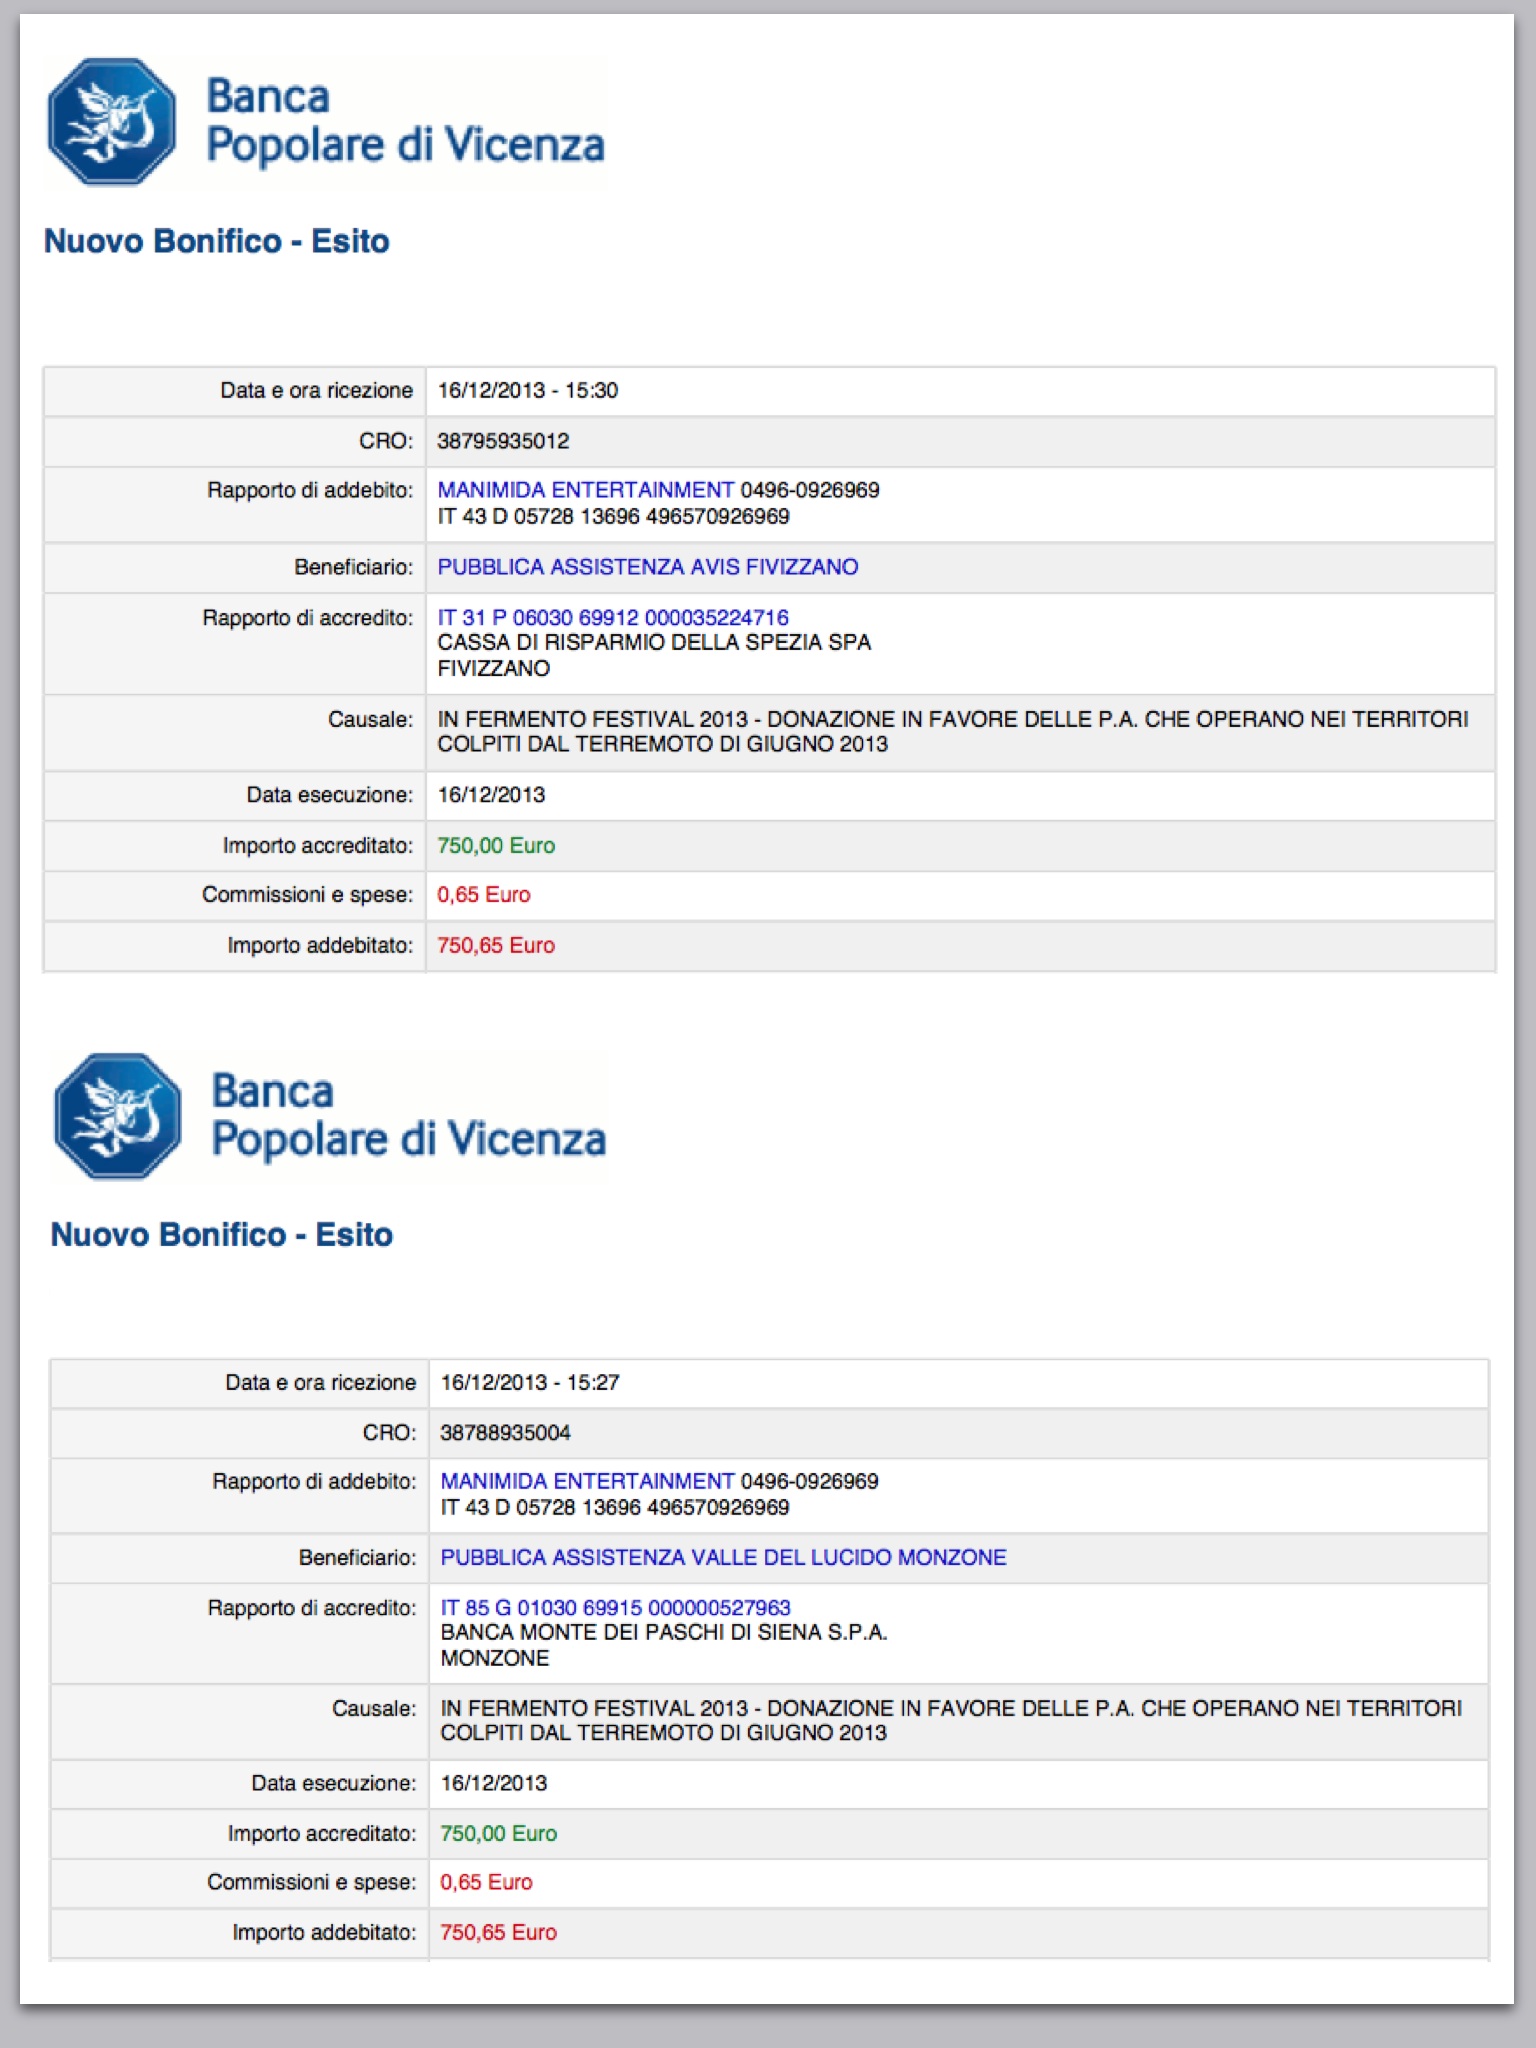
Task: Select the reception time 16/12/2013 - 15:30
Action: coord(528,391)
